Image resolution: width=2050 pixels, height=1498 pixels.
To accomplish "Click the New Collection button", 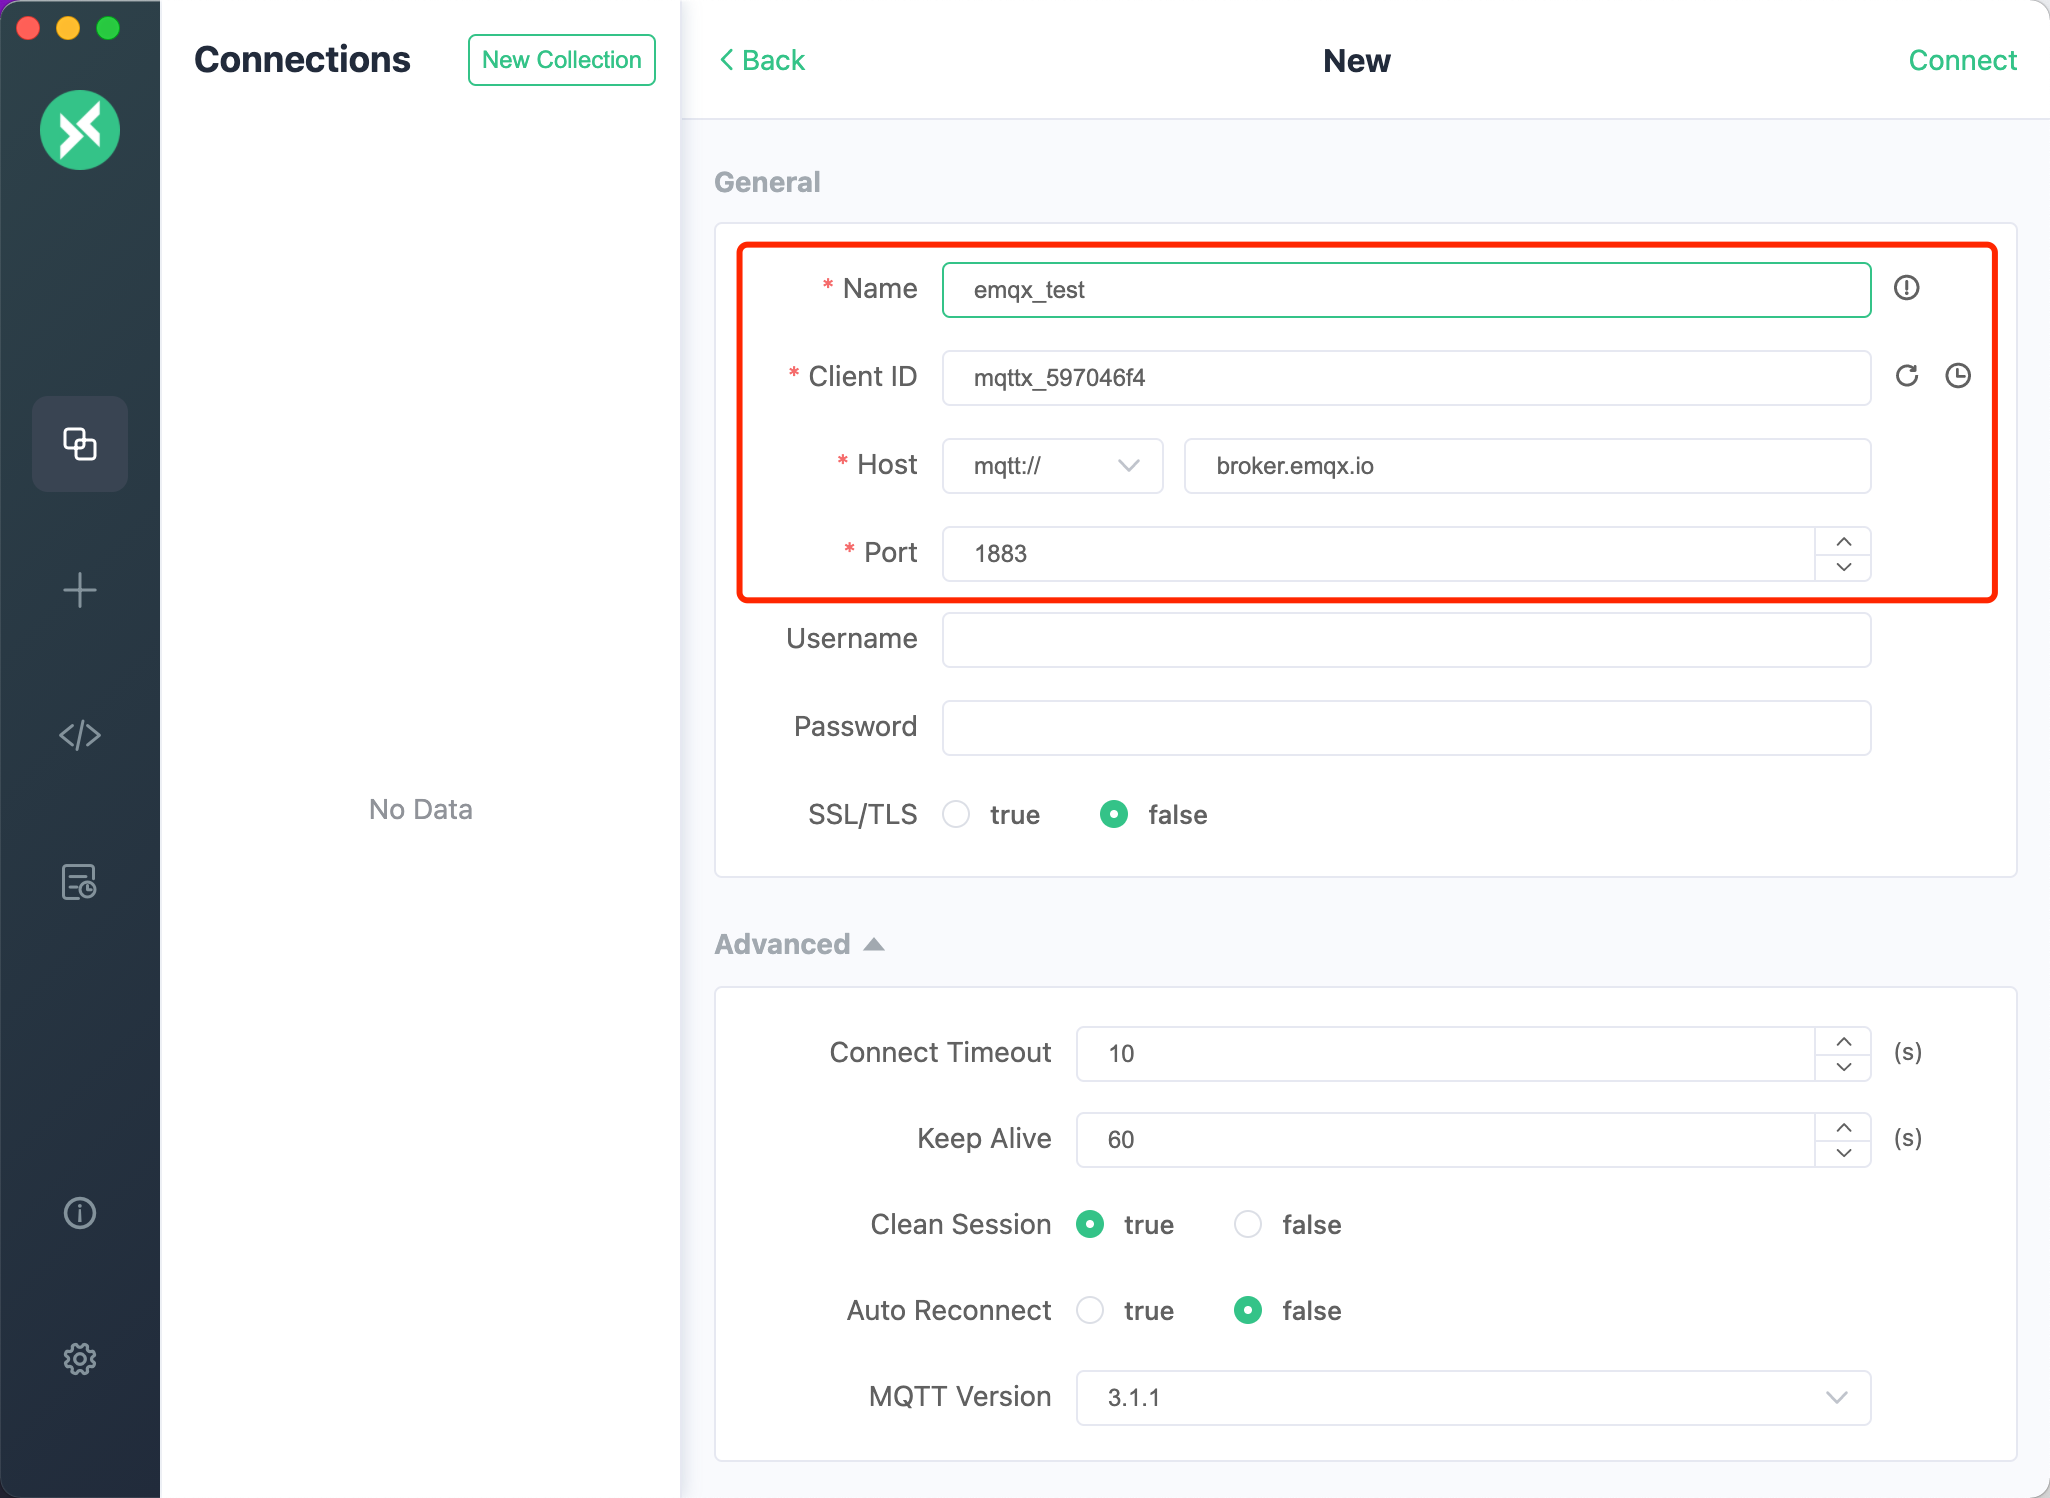I will (562, 59).
